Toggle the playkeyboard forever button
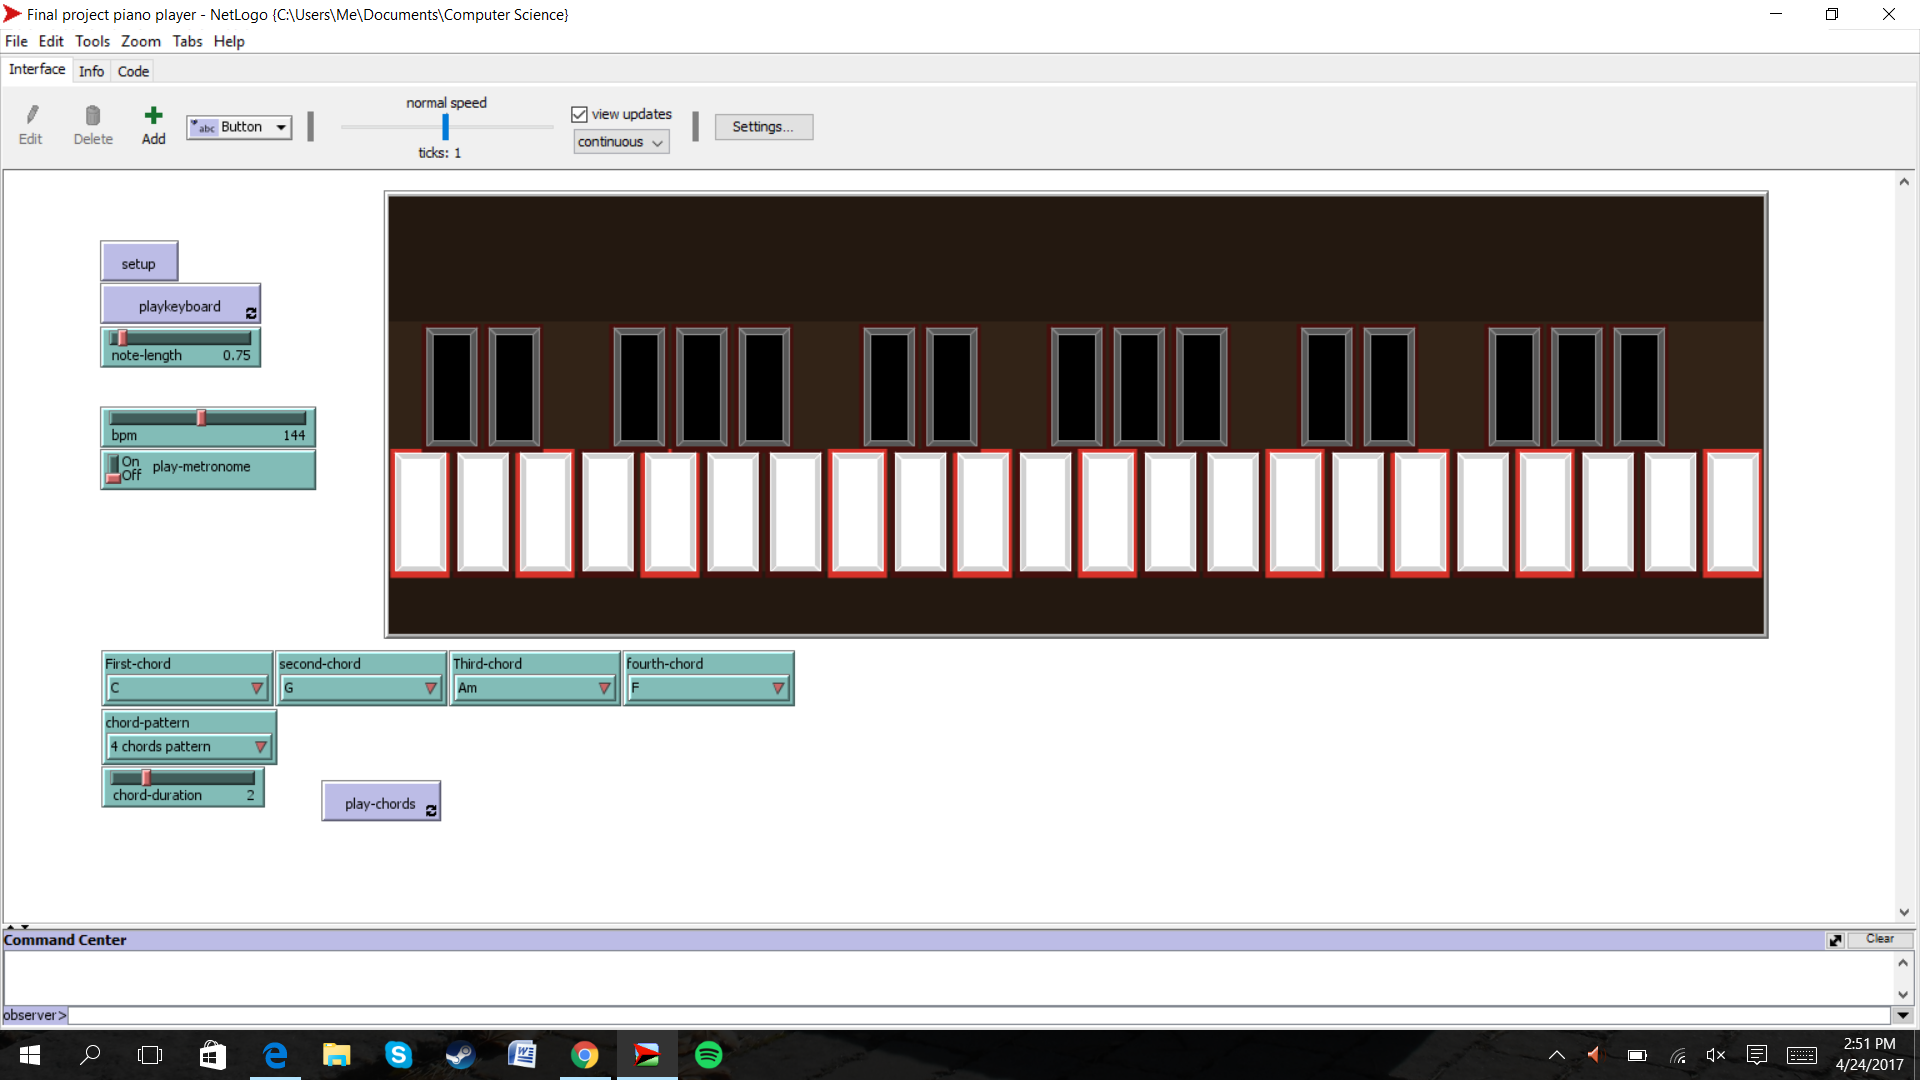The width and height of the screenshot is (1920, 1080). pyautogui.click(x=180, y=306)
